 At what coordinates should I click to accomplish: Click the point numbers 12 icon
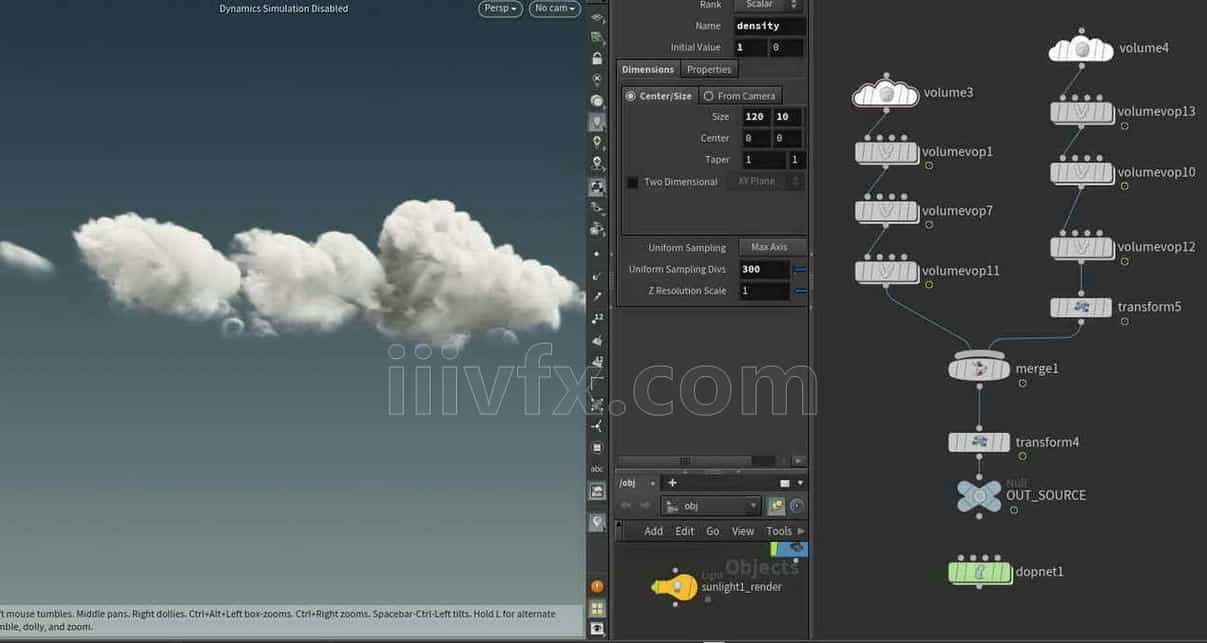(x=597, y=318)
